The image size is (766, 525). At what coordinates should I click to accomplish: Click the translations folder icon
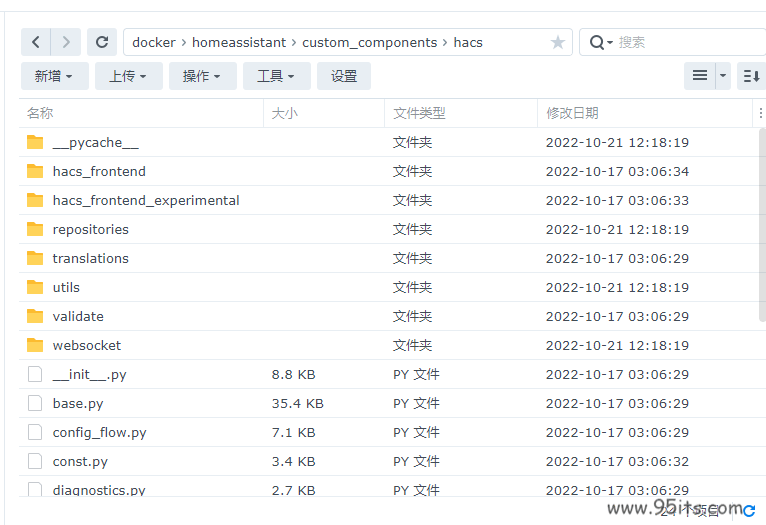point(35,258)
